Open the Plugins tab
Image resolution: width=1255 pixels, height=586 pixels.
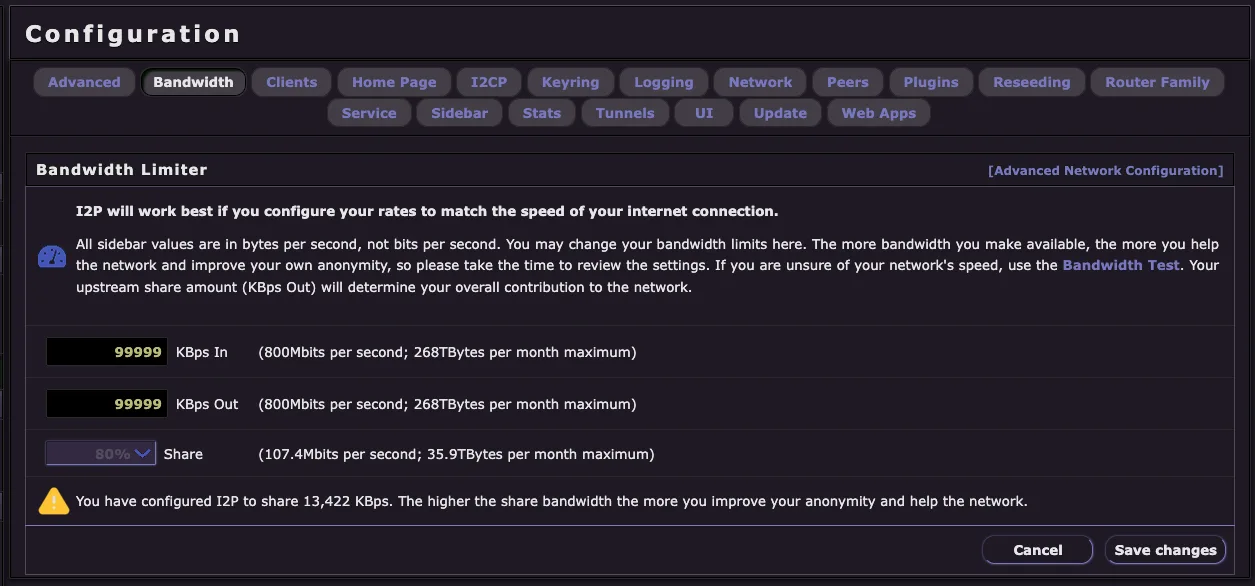930,82
